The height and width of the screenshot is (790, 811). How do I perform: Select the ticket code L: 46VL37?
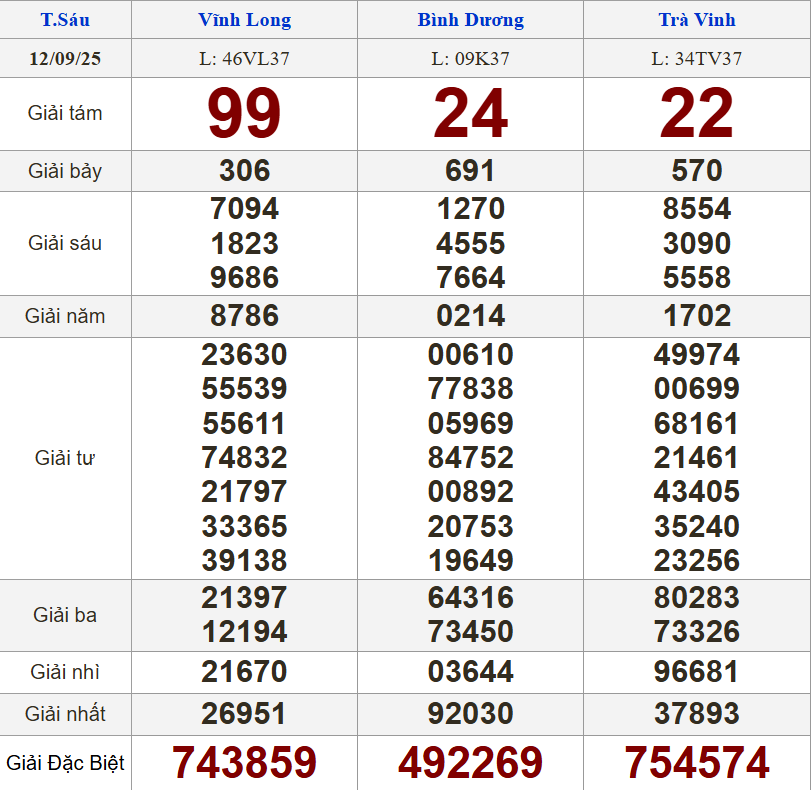coord(244,58)
